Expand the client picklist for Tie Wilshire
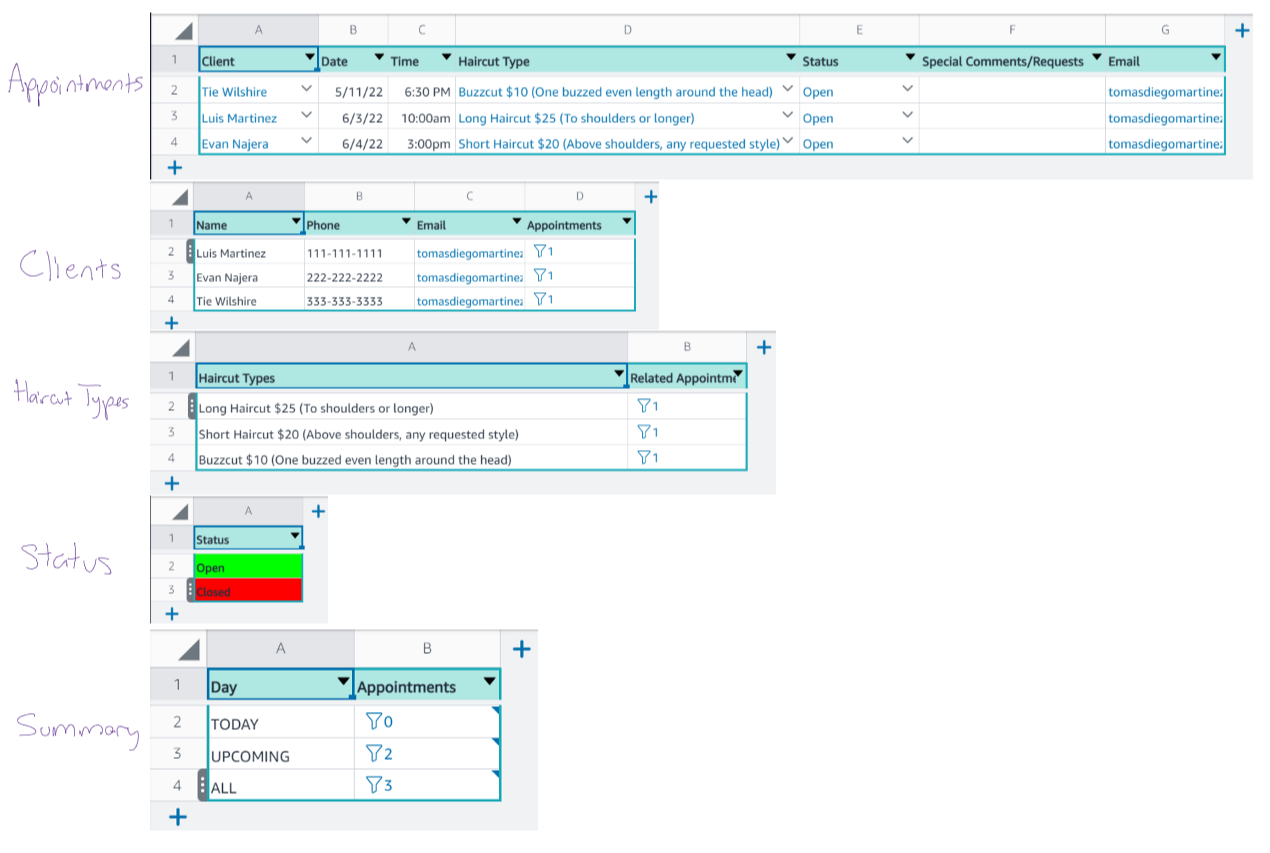1270x853 pixels. point(306,90)
